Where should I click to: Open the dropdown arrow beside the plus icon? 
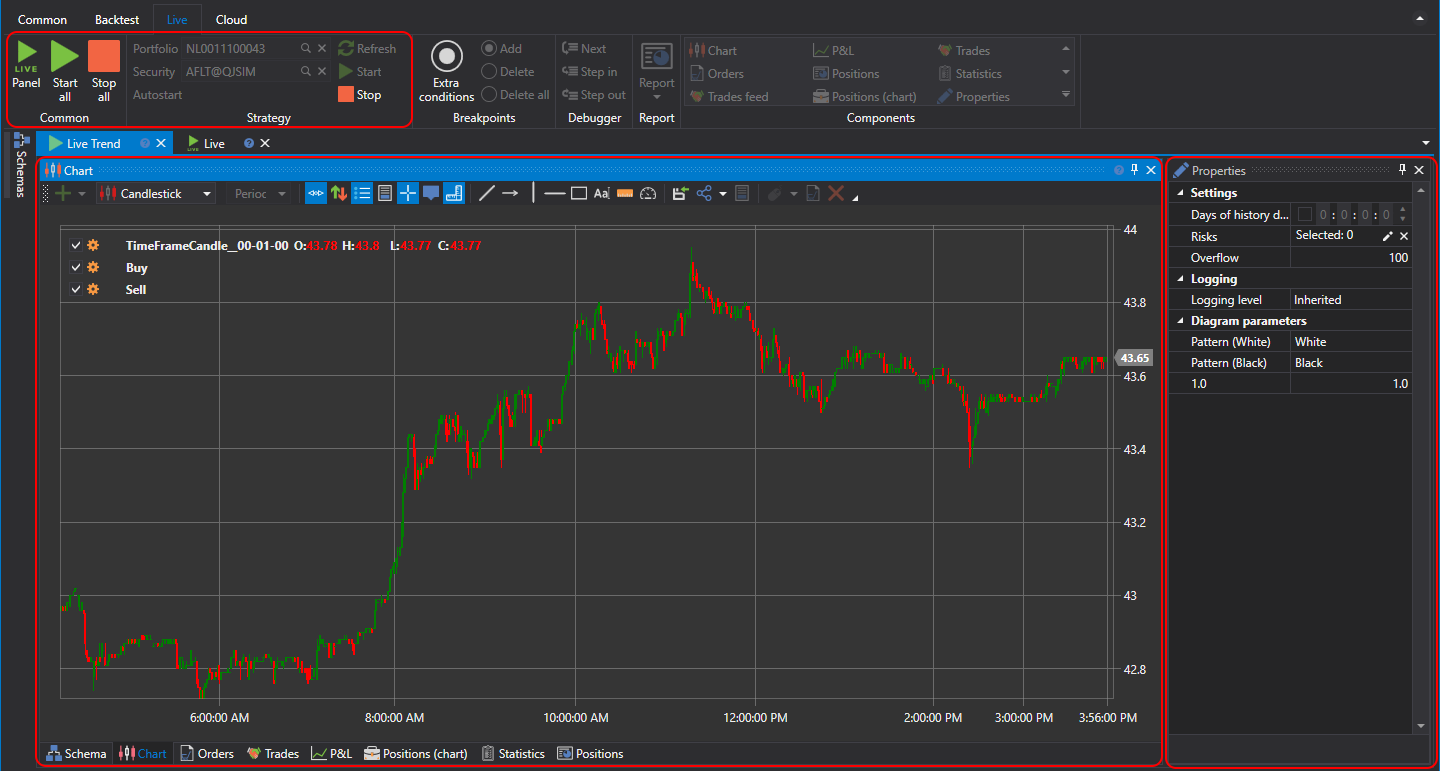tap(82, 194)
